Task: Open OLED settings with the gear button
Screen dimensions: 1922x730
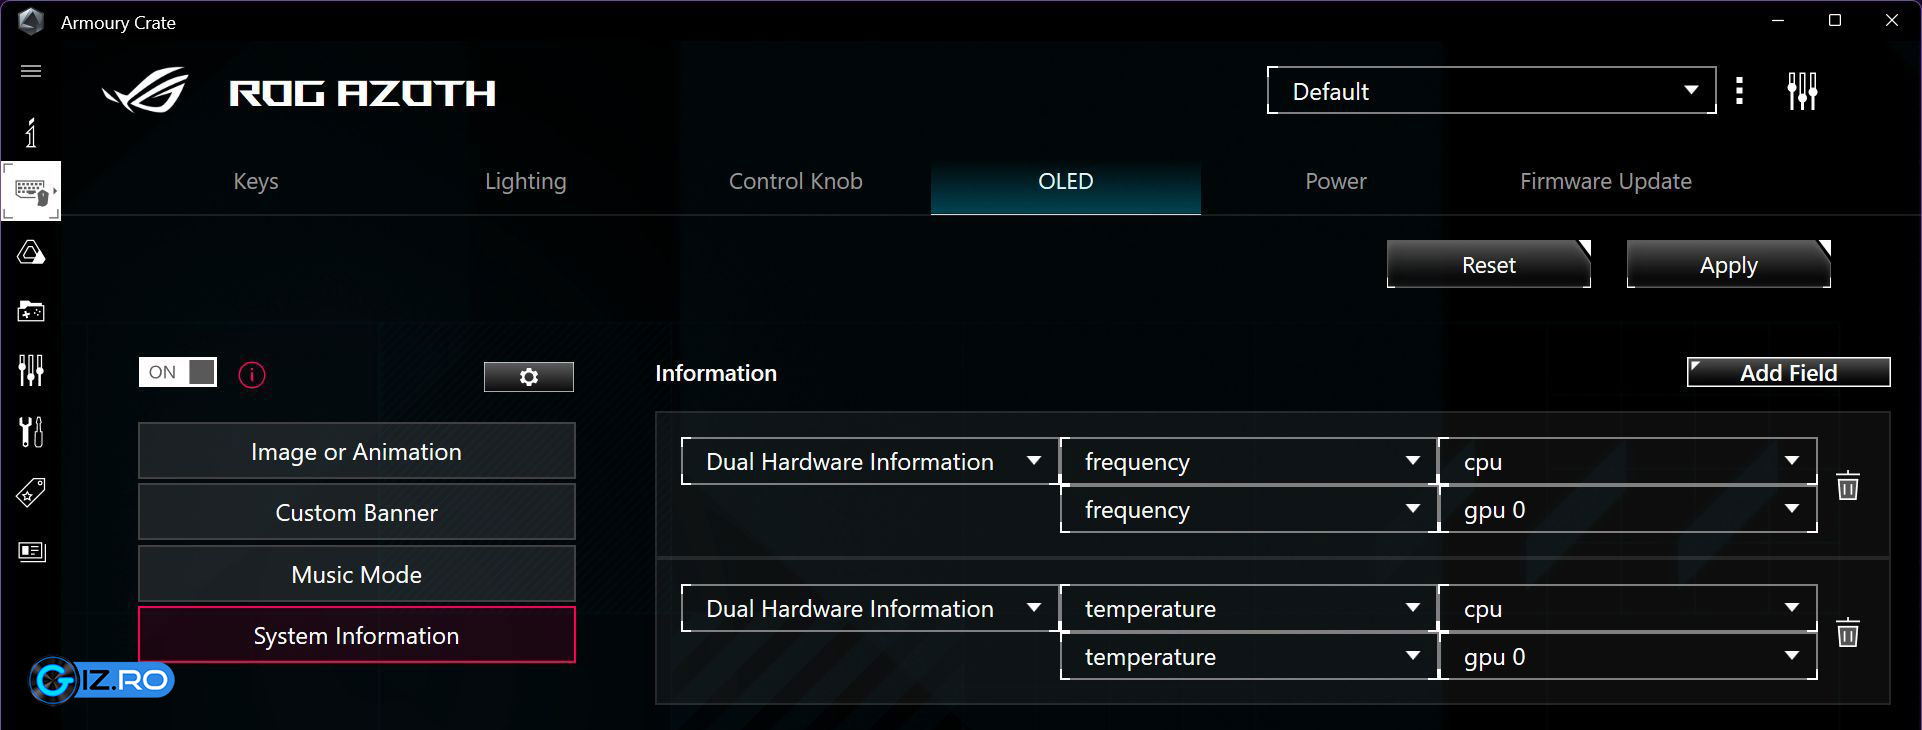Action: (x=528, y=377)
